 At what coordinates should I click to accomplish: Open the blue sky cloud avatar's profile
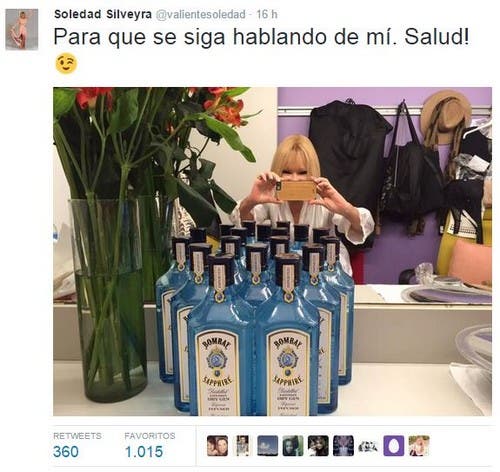click(268, 446)
